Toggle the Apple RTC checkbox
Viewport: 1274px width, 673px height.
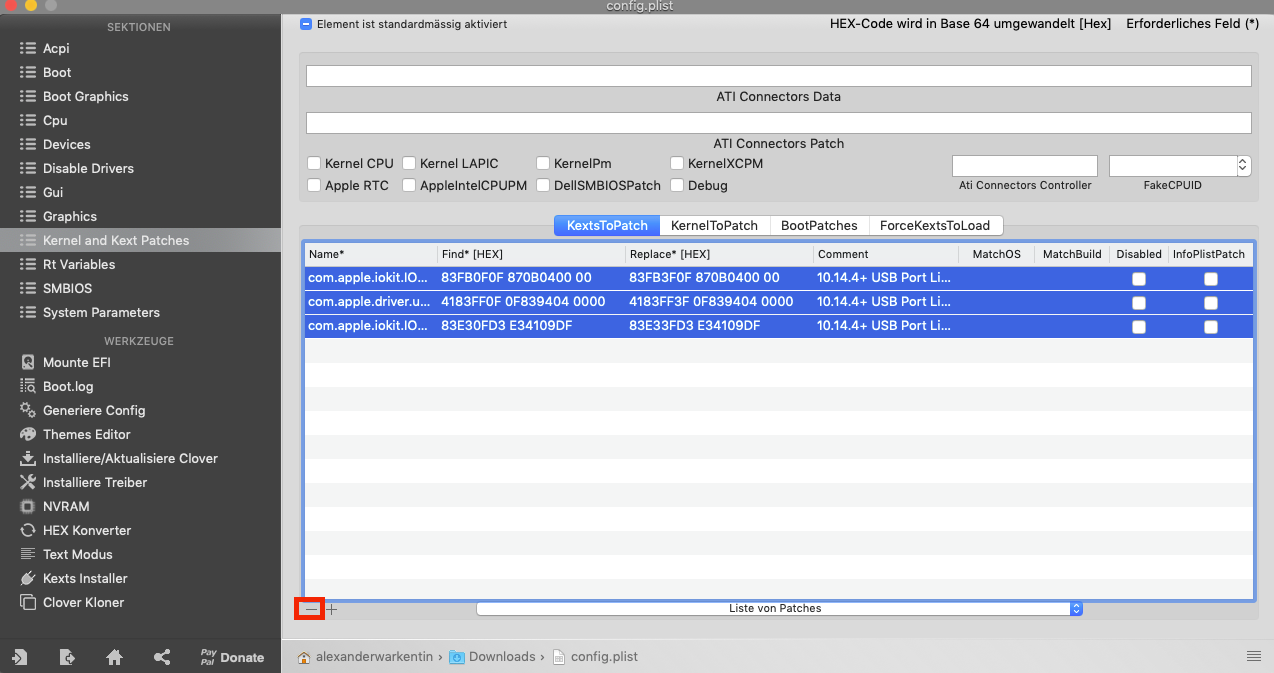(314, 185)
